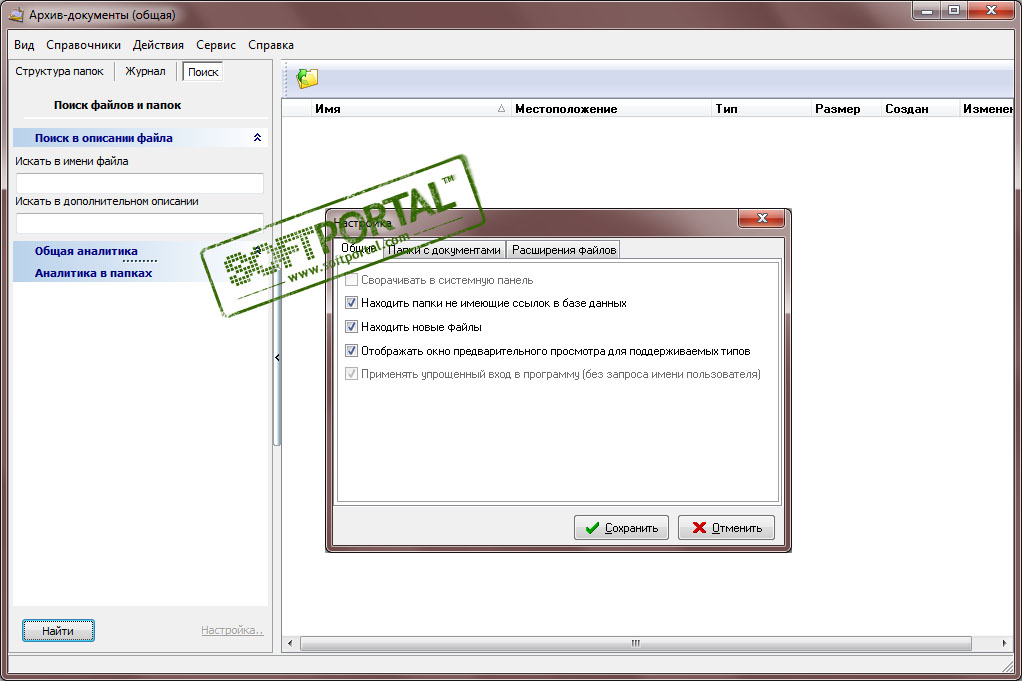Screen dimensions: 1022x681
Task: Open the Справка menu
Action: 270,45
